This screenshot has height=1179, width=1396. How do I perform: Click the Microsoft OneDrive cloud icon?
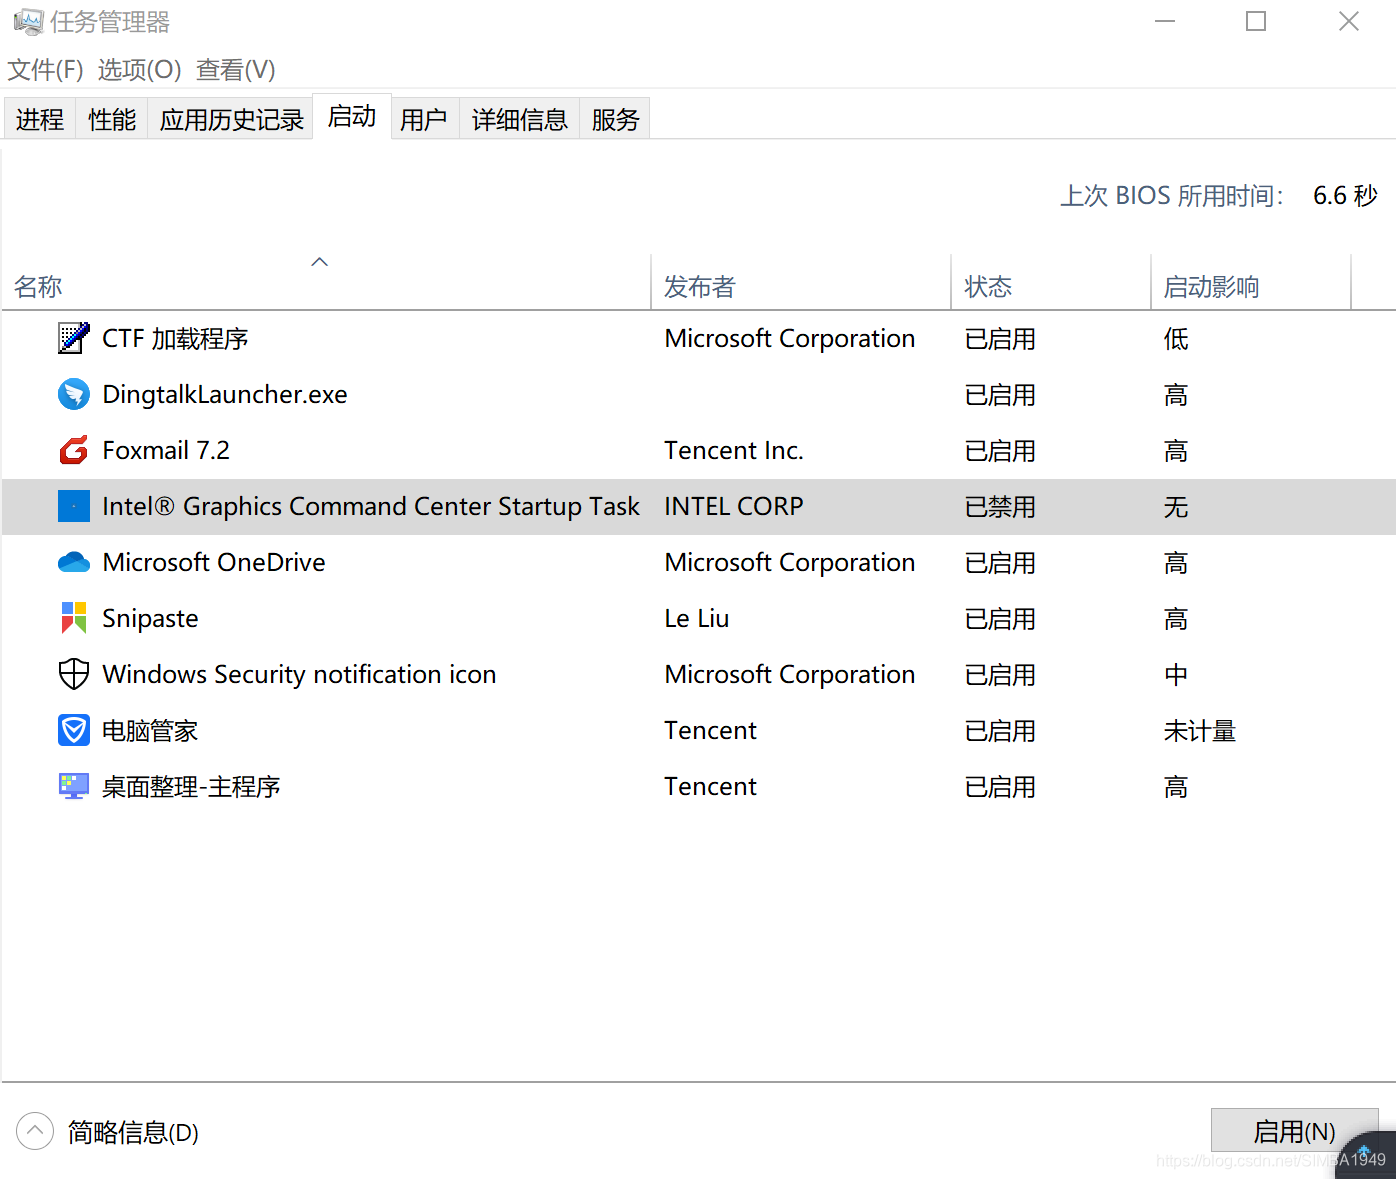click(x=73, y=562)
